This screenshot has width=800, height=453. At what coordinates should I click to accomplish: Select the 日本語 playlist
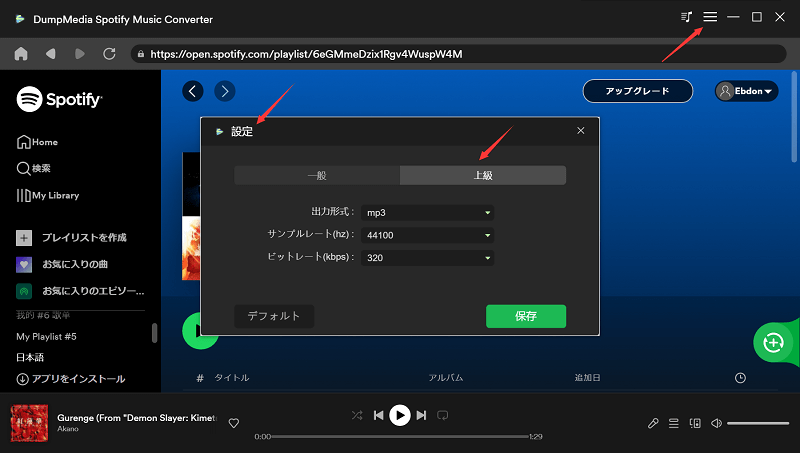pos(30,358)
